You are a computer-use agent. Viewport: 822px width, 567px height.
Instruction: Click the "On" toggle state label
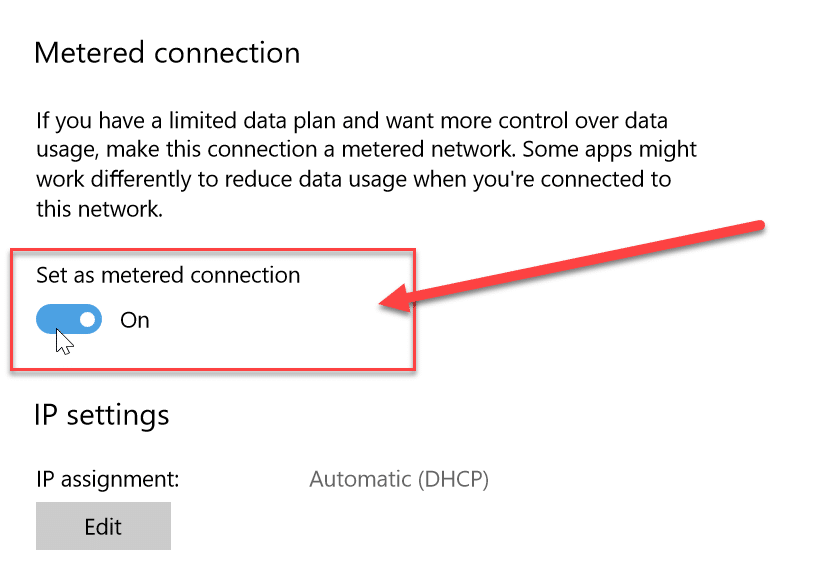135,320
